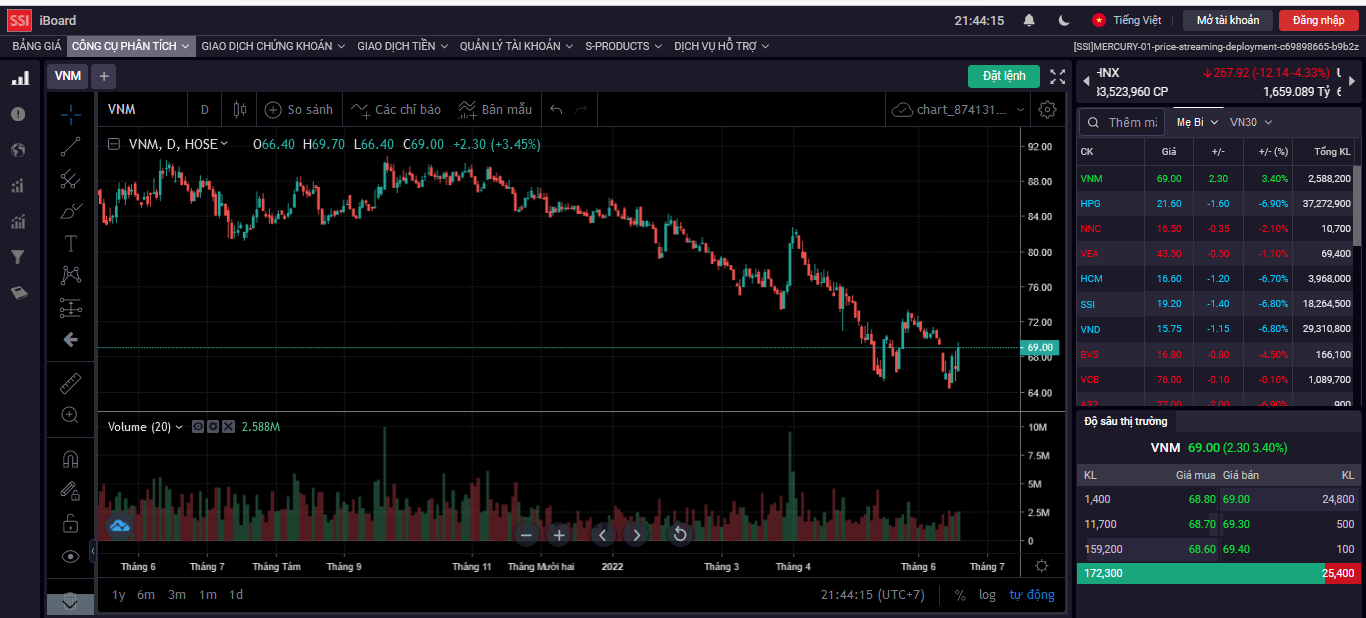Viewport: 1366px width, 618px height.
Task: Click the back arrow icon in drawing toolbar
Action: click(x=70, y=340)
